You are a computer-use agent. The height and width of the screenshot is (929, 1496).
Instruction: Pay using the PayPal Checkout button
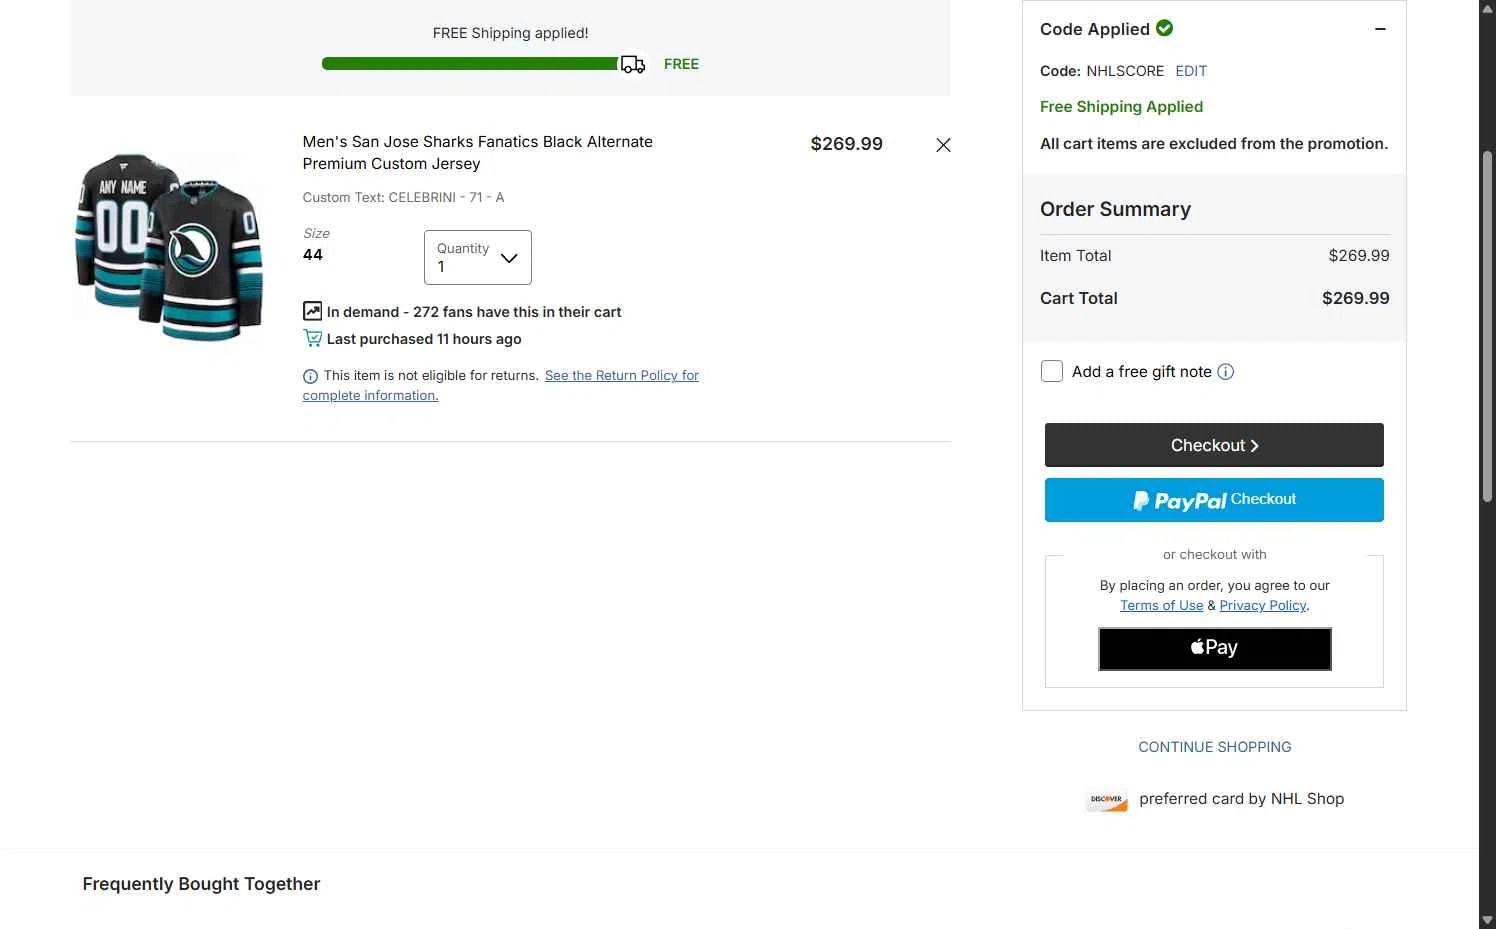1214,500
